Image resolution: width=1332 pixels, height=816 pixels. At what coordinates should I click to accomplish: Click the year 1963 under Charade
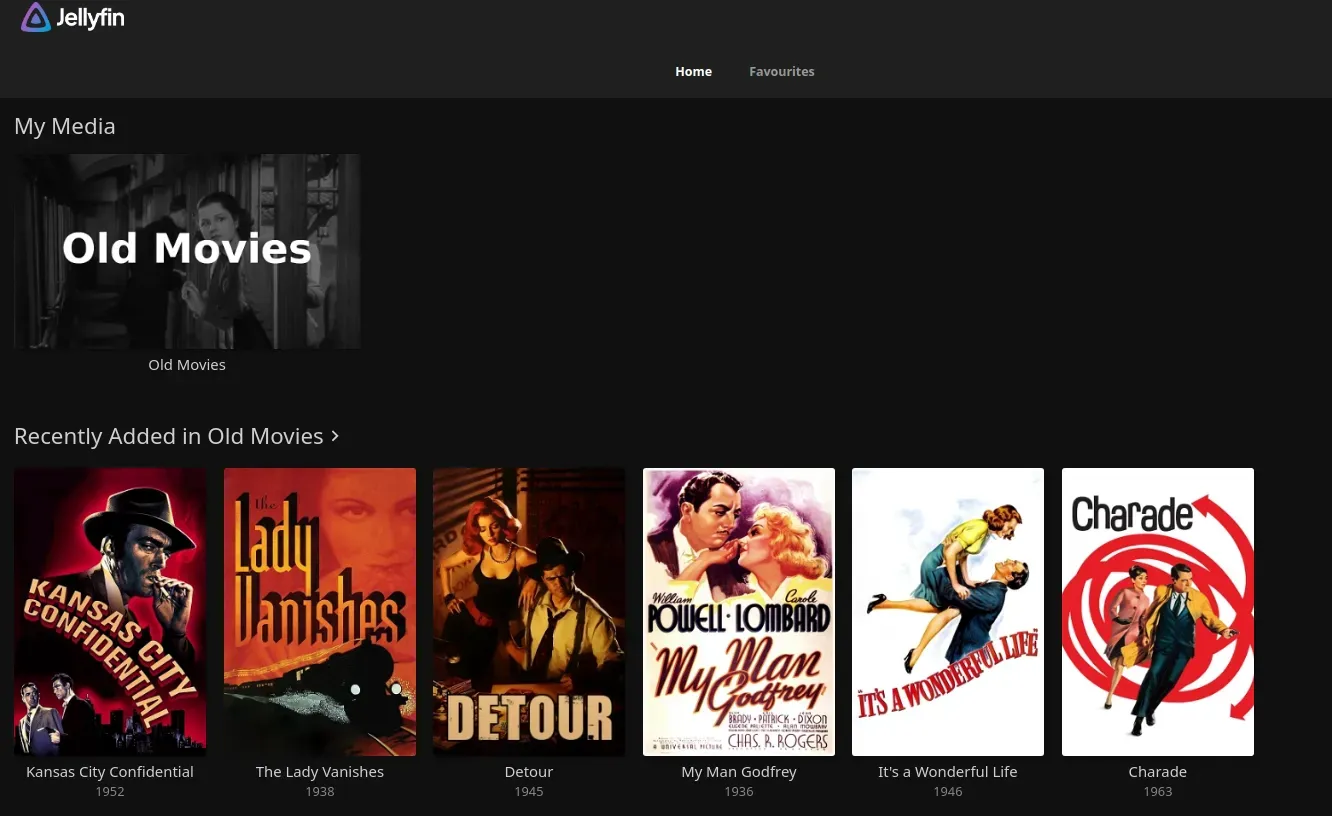click(x=1158, y=792)
